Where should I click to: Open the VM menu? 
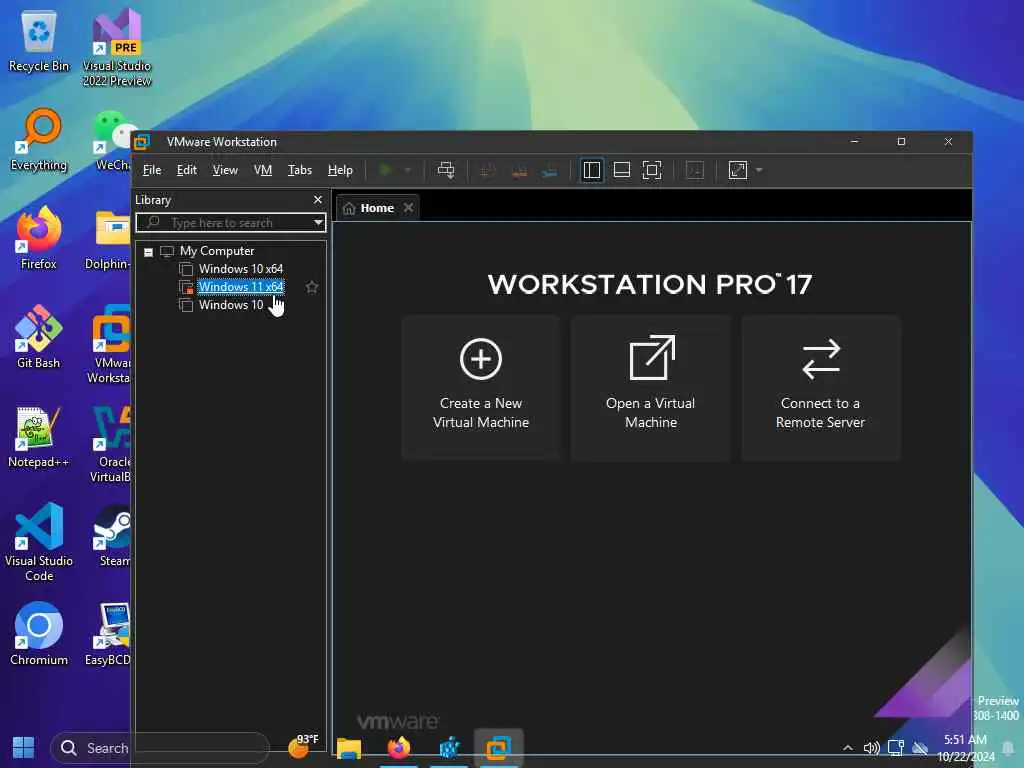point(263,170)
